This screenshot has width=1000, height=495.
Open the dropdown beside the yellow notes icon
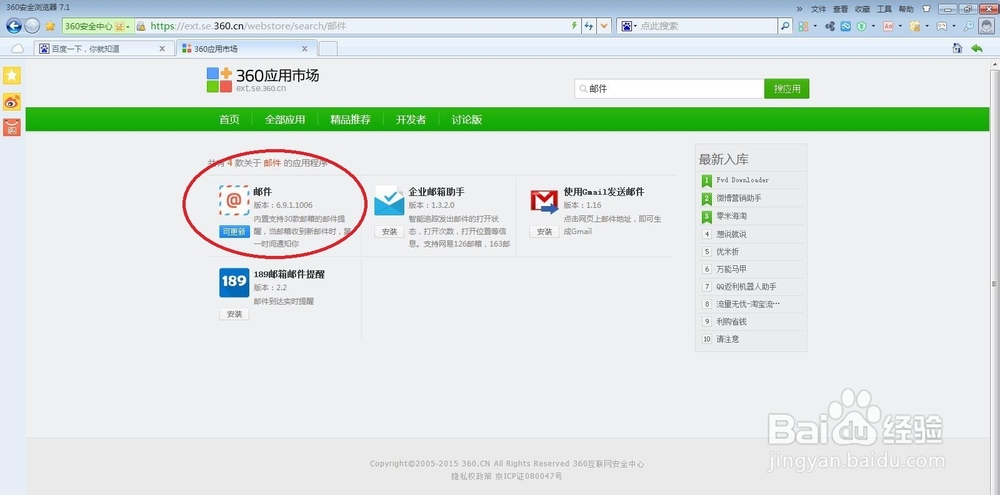pos(927,26)
